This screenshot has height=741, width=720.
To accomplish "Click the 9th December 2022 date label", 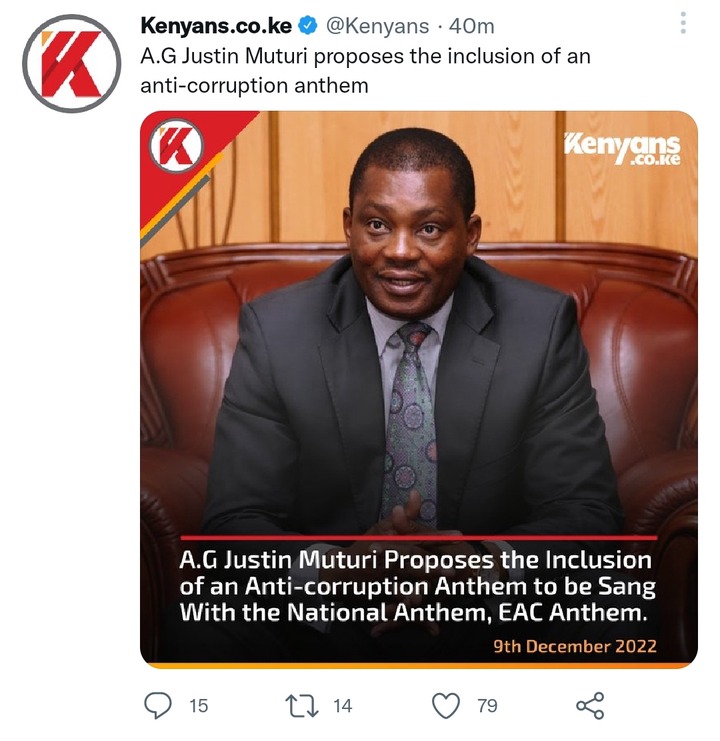I will [x=575, y=646].
